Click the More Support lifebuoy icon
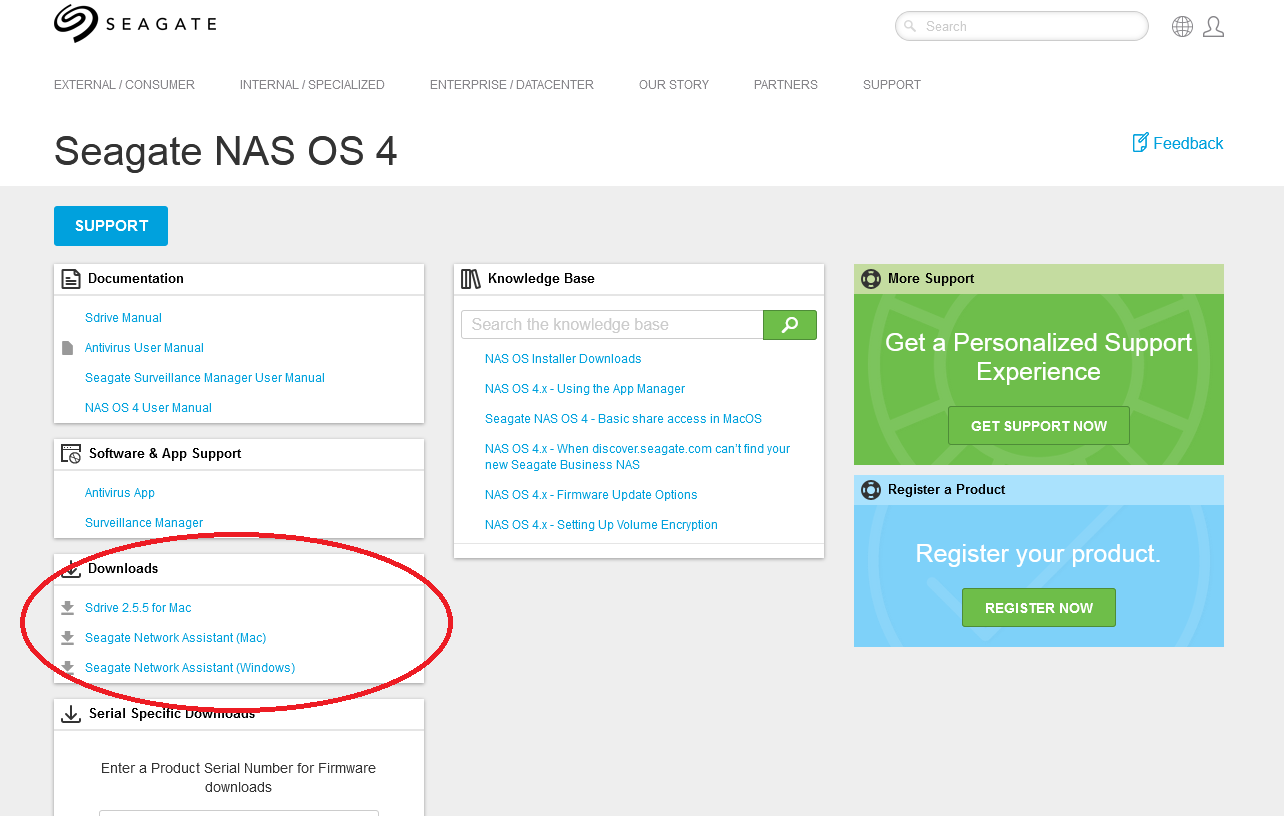Screen dimensions: 1284x816 pyautogui.click(x=871, y=279)
